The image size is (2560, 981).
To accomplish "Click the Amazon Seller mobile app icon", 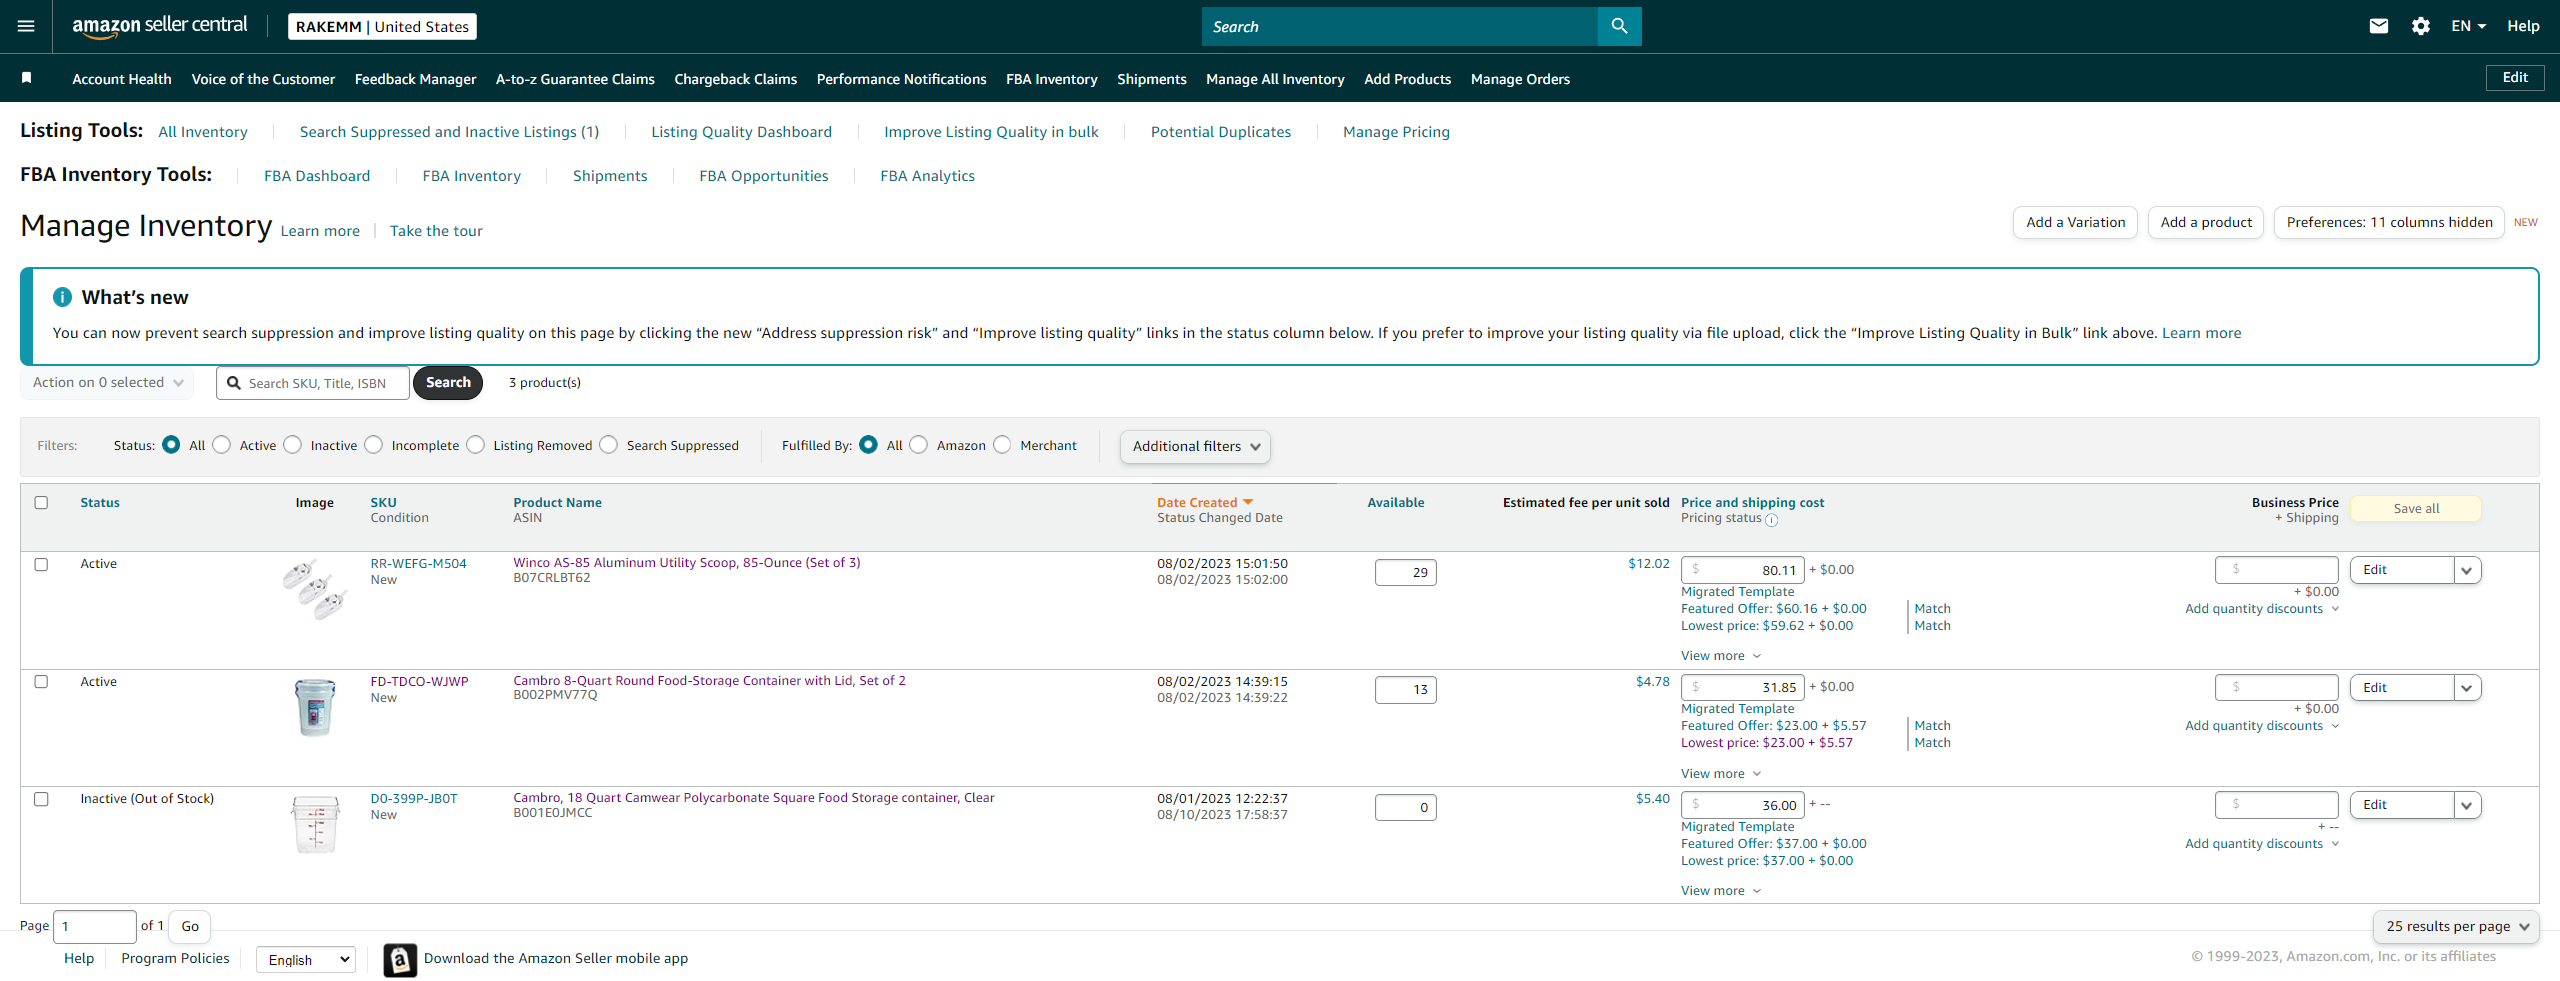I will pyautogui.click(x=400, y=960).
